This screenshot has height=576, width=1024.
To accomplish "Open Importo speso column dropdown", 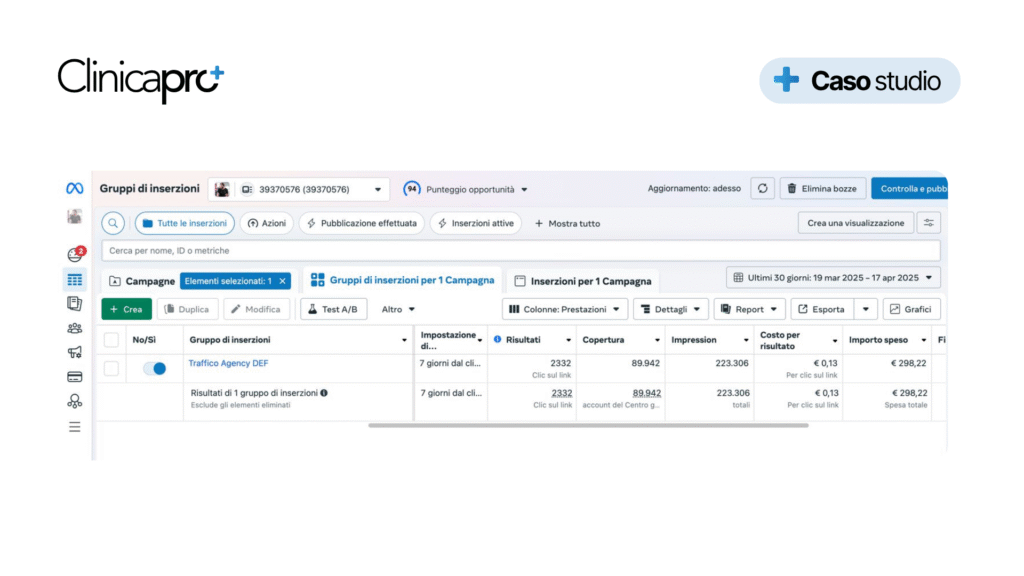I will pos(923,340).
